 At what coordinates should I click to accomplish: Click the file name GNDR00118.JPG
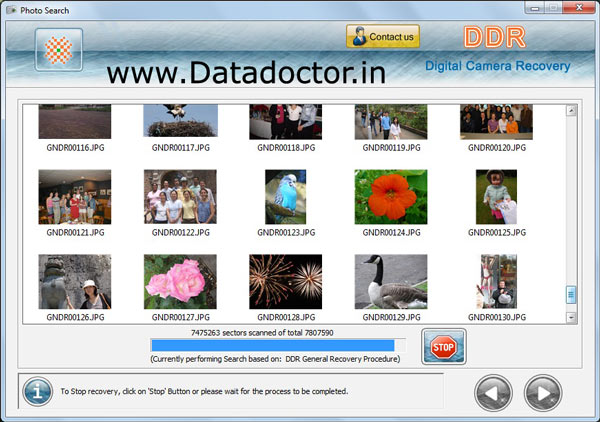[286, 148]
